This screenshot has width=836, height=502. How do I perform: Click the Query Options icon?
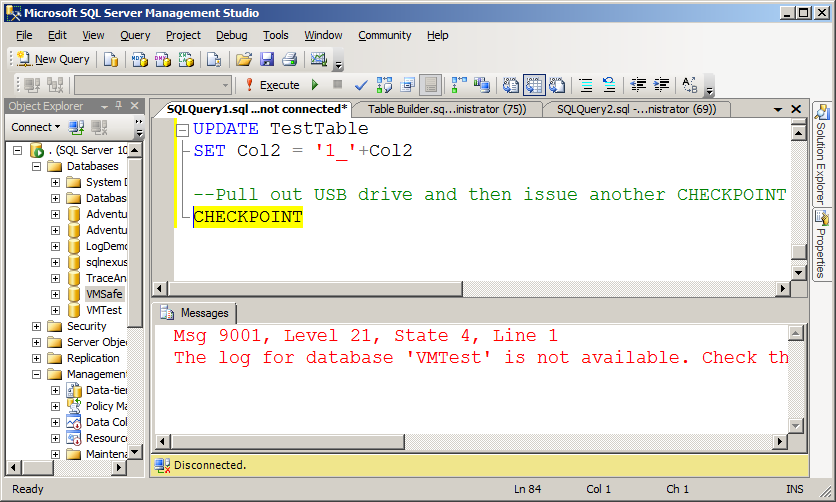(407, 85)
